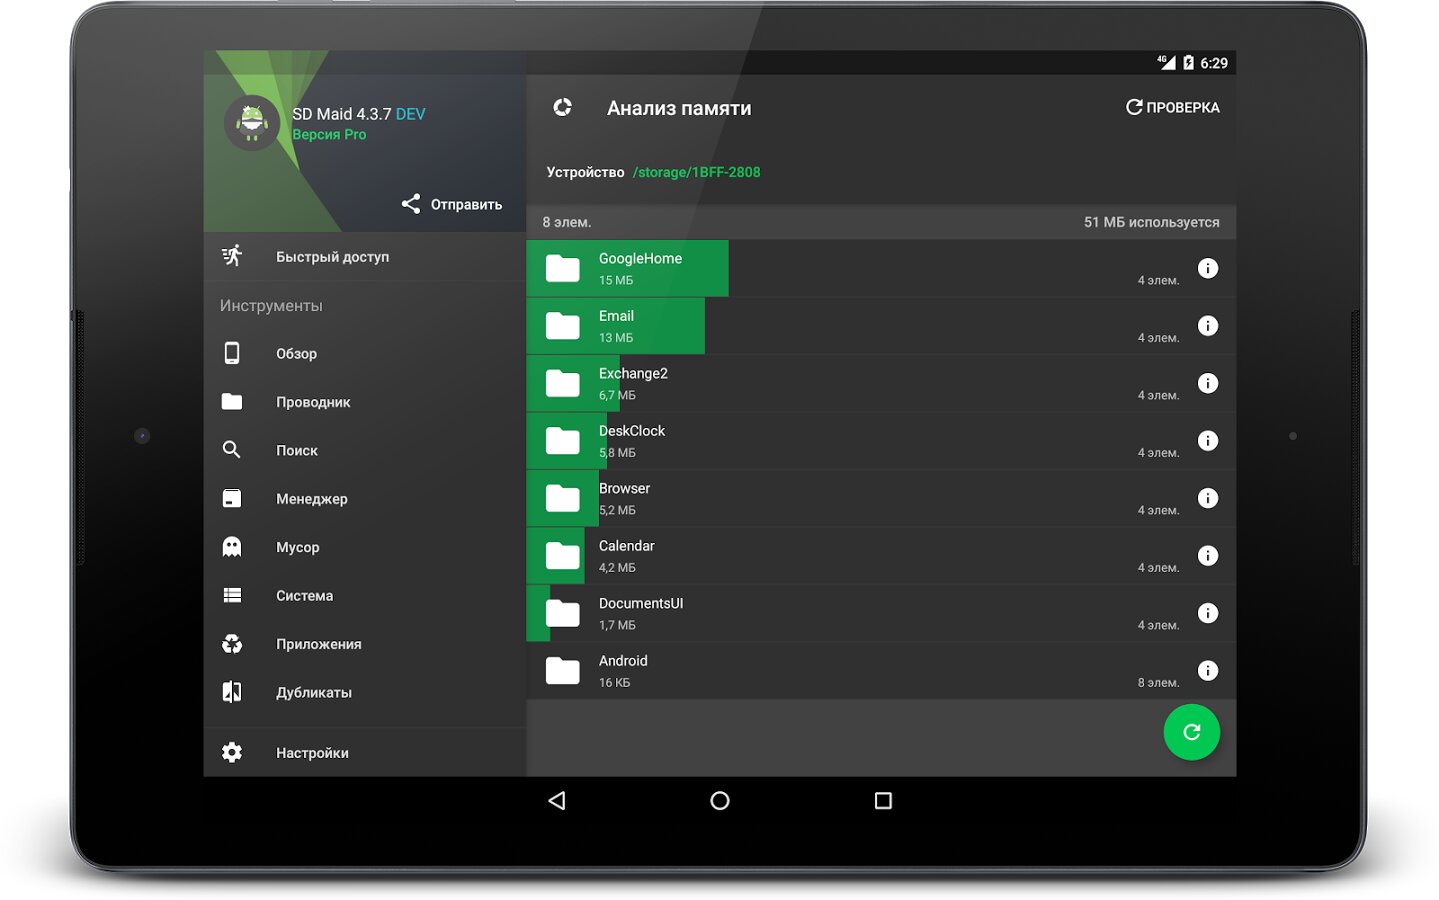Open the DeskClock folder row
Image resolution: width=1439 pixels, height=900 pixels.
click(x=881, y=441)
